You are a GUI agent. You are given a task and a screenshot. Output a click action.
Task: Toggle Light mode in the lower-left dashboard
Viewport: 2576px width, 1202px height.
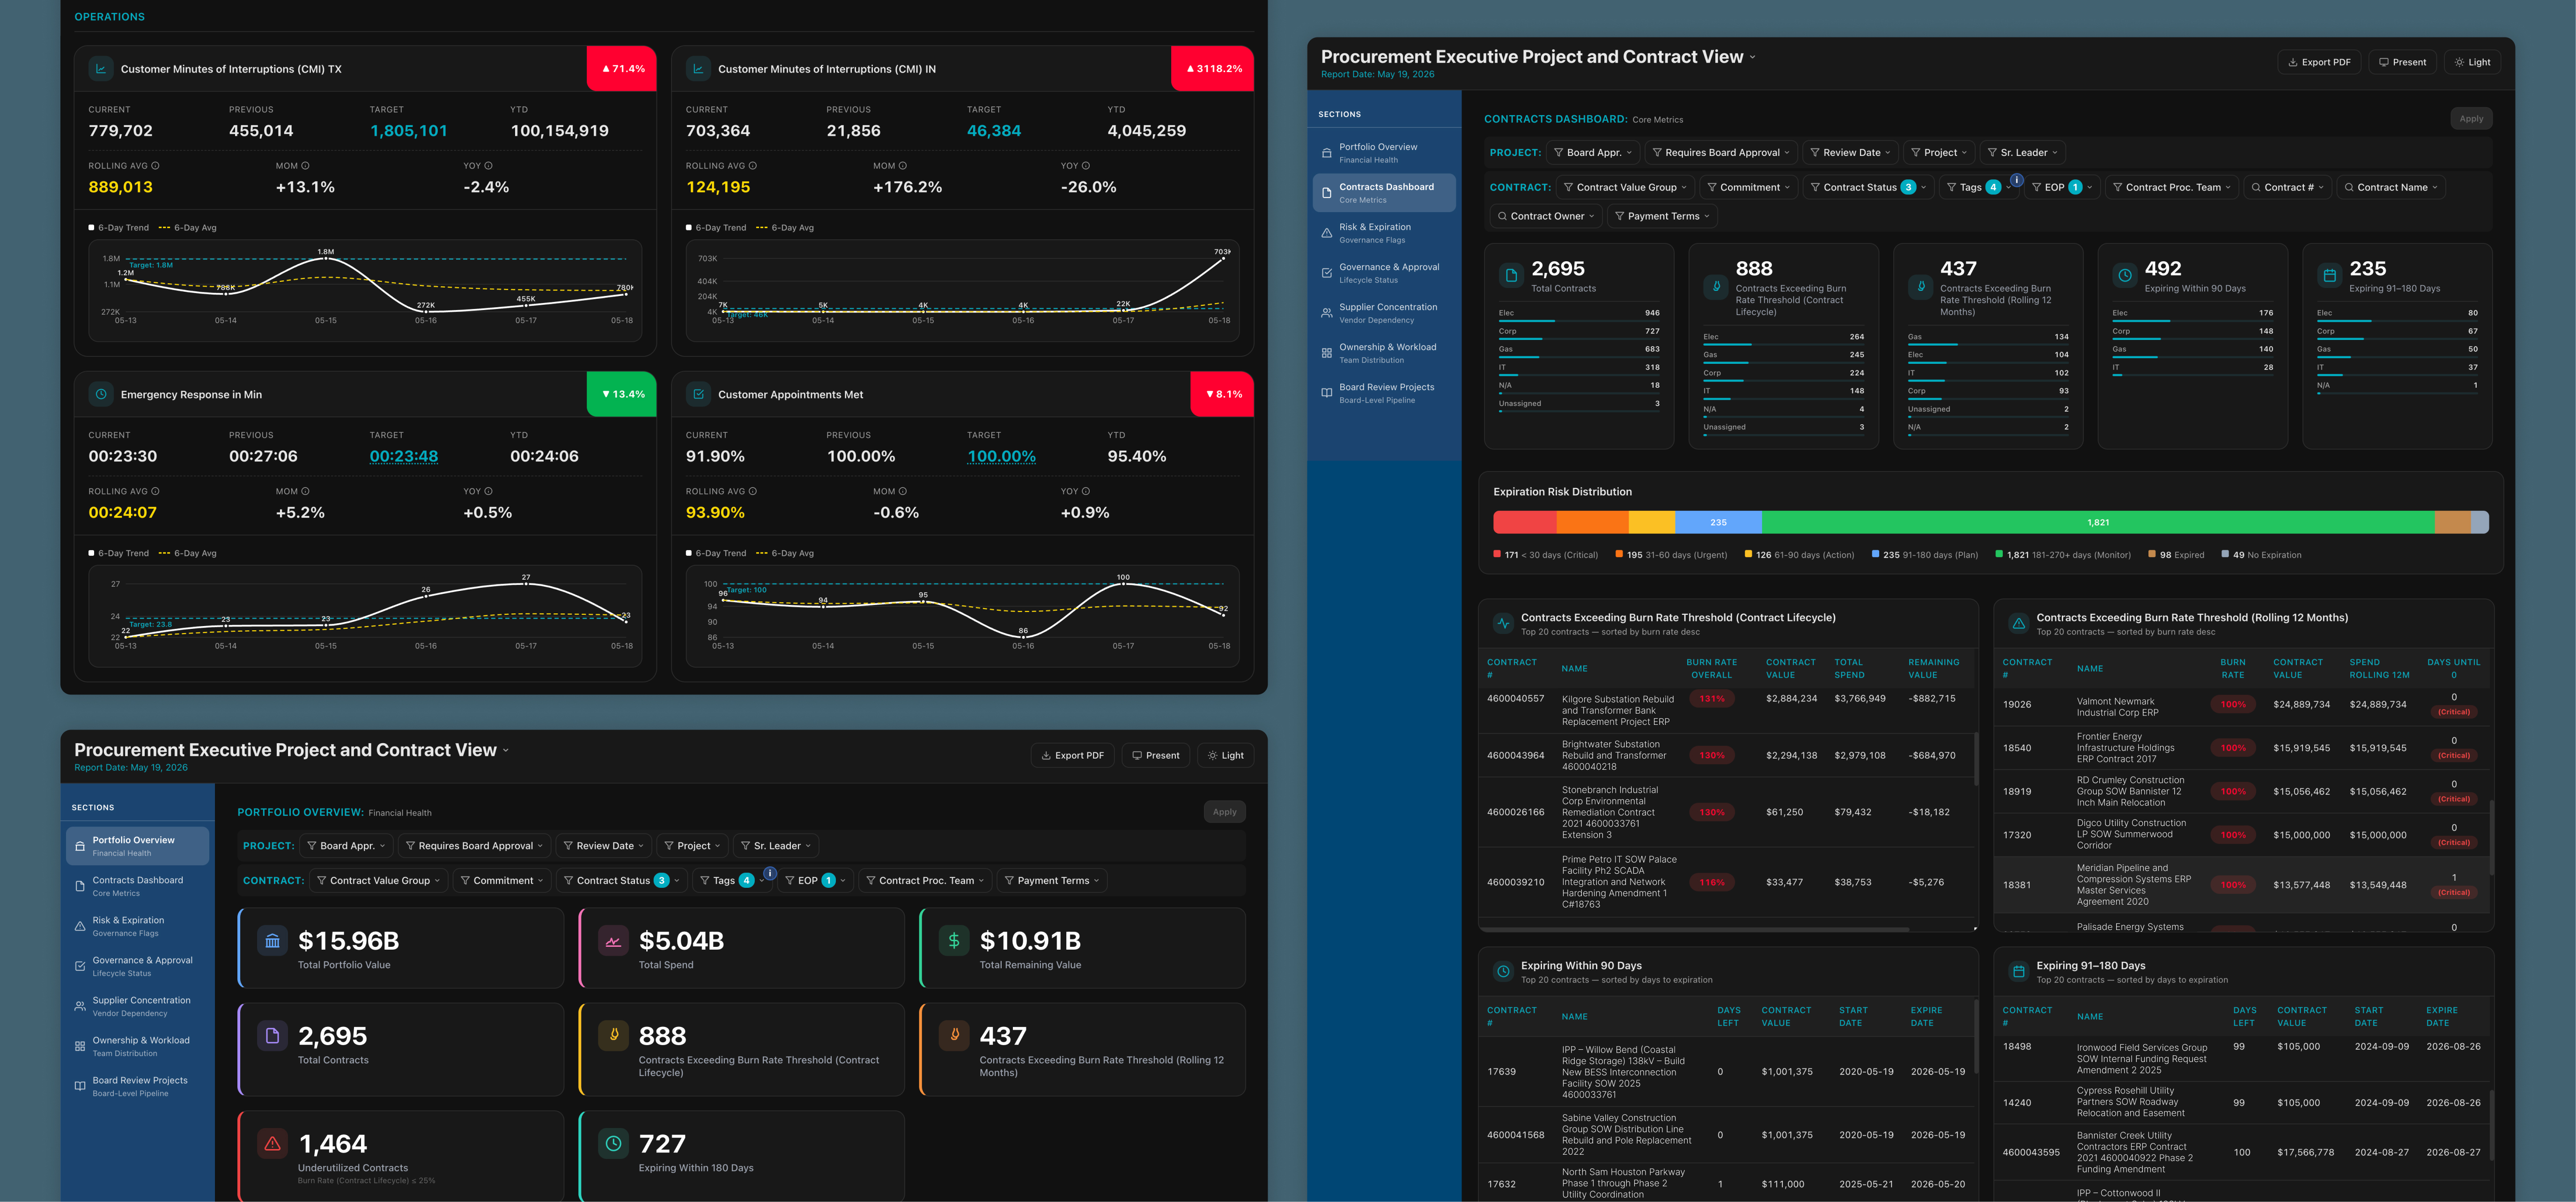pyautogui.click(x=1225, y=755)
